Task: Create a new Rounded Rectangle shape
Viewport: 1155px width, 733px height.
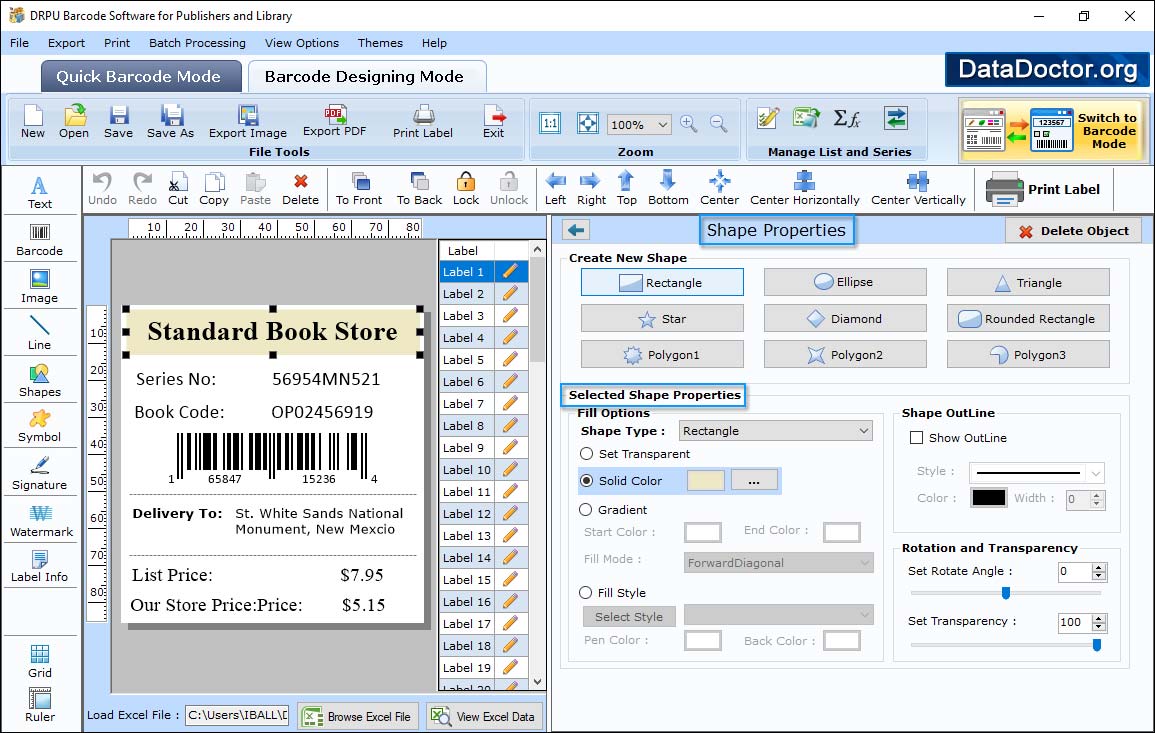Action: click(1028, 319)
